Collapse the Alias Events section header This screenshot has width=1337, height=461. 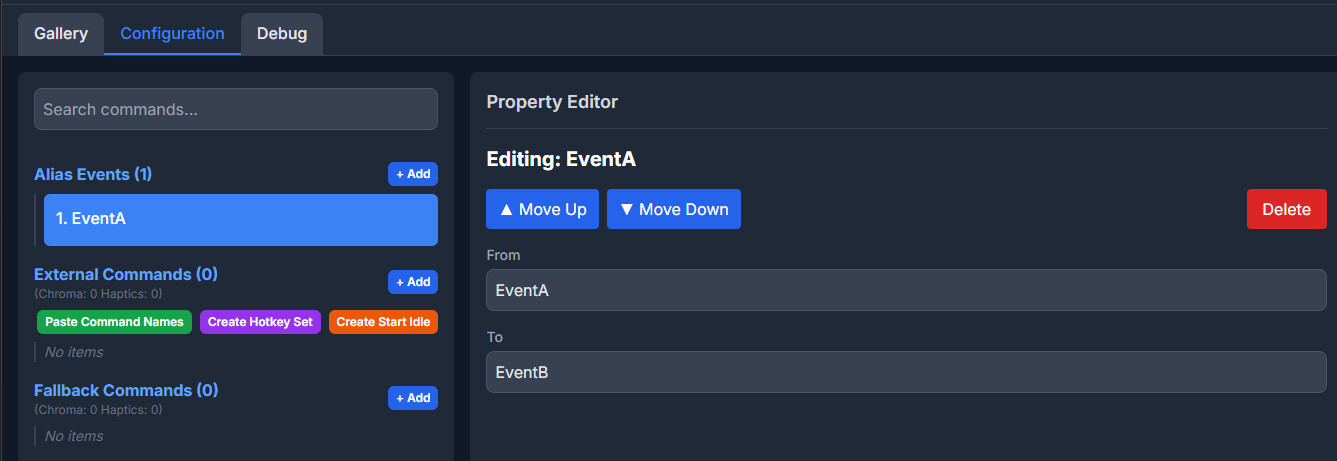[93, 174]
